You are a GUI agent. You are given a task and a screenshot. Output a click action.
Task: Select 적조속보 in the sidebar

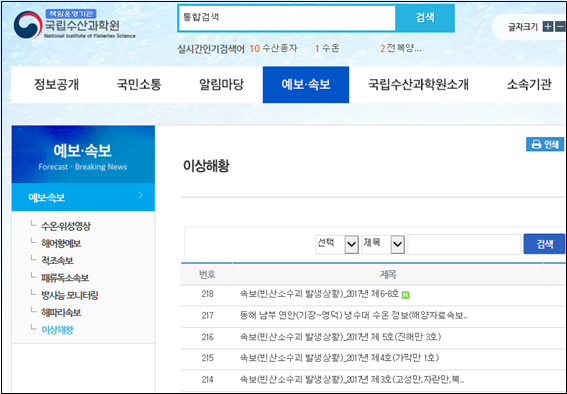tap(57, 260)
